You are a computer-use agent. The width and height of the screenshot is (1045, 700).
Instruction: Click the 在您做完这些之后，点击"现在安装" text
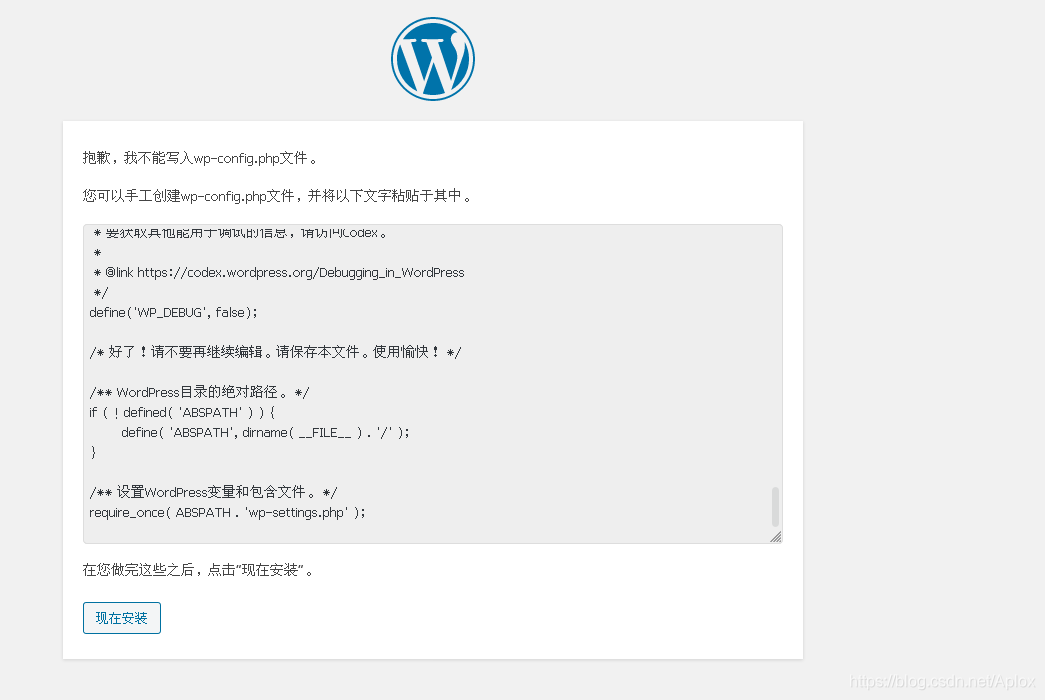pos(198,570)
